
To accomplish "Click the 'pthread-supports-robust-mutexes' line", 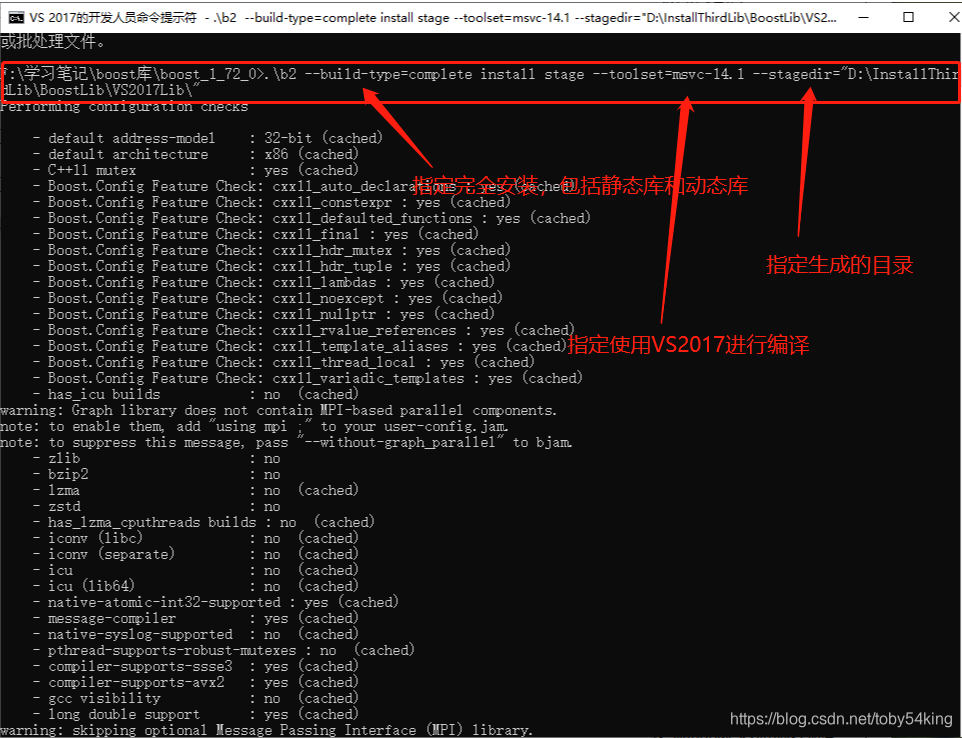I will tap(224, 650).
